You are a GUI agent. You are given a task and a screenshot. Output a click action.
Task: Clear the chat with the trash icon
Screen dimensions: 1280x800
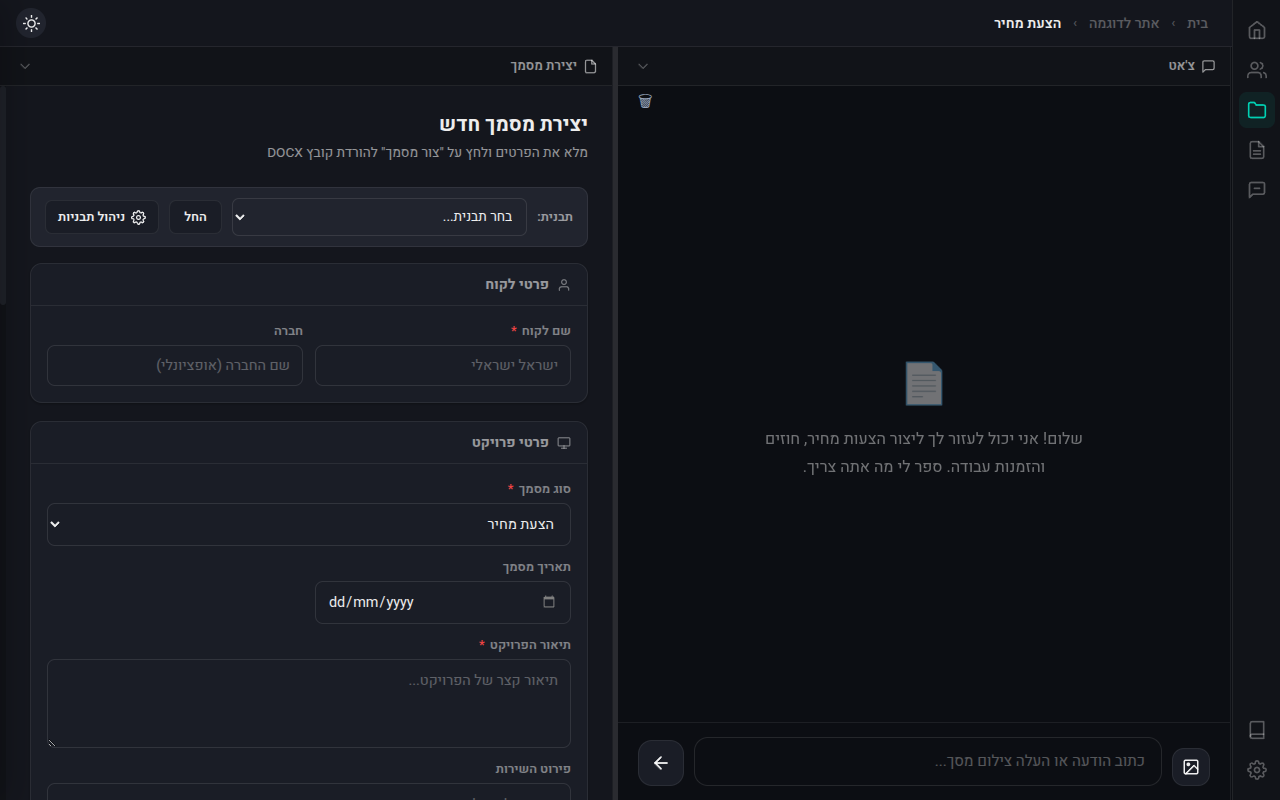645,101
